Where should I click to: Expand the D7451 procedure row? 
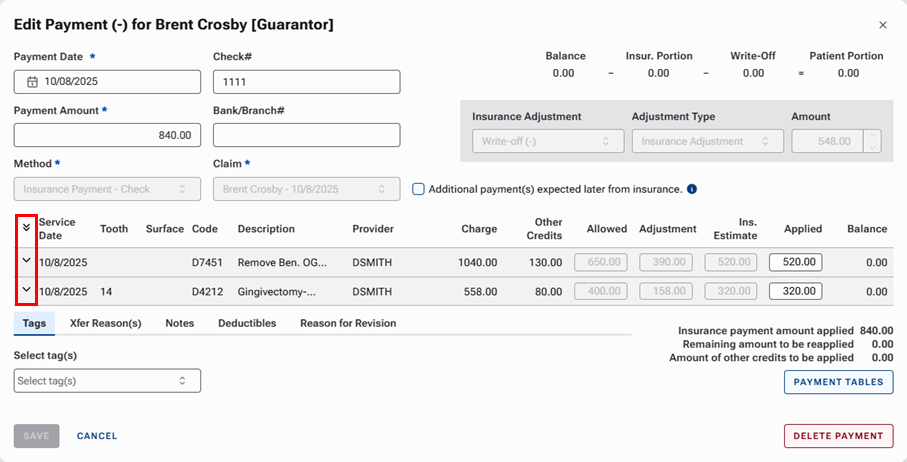tap(26, 262)
